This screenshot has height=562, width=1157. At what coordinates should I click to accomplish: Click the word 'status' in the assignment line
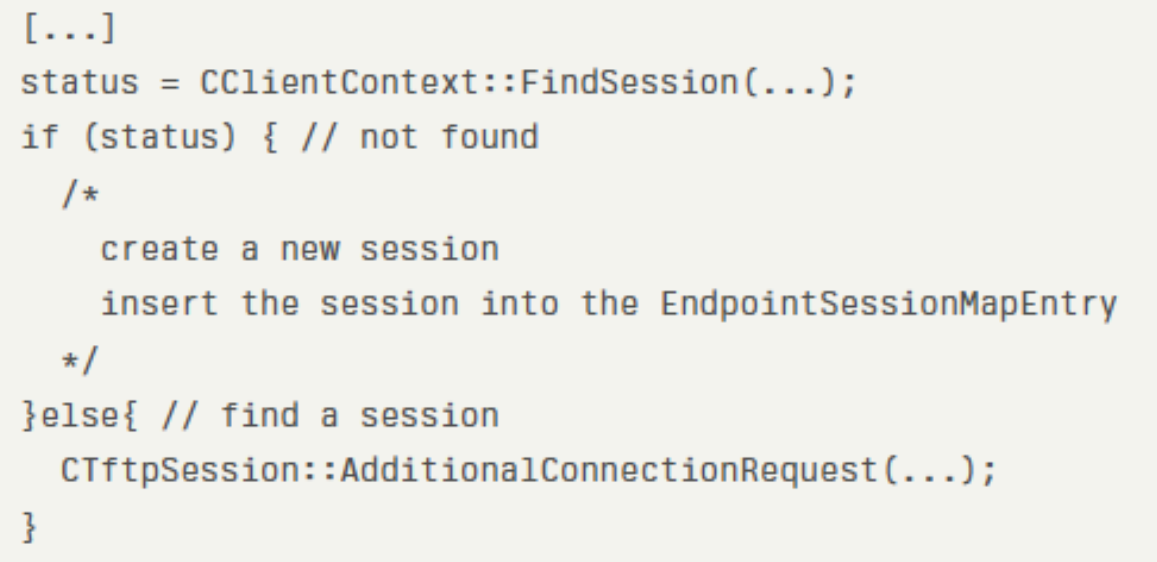tap(80, 83)
